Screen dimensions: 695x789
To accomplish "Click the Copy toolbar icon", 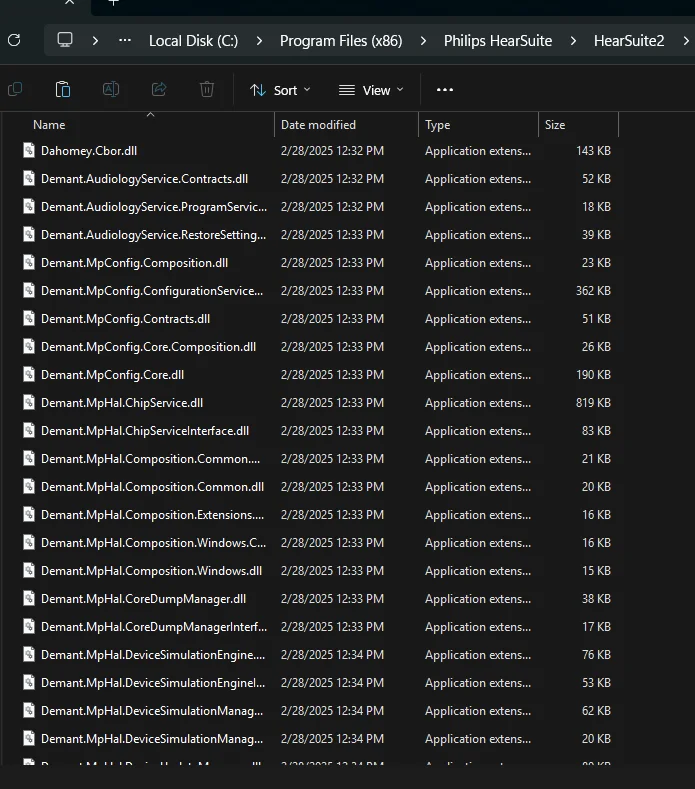I will tap(15, 90).
